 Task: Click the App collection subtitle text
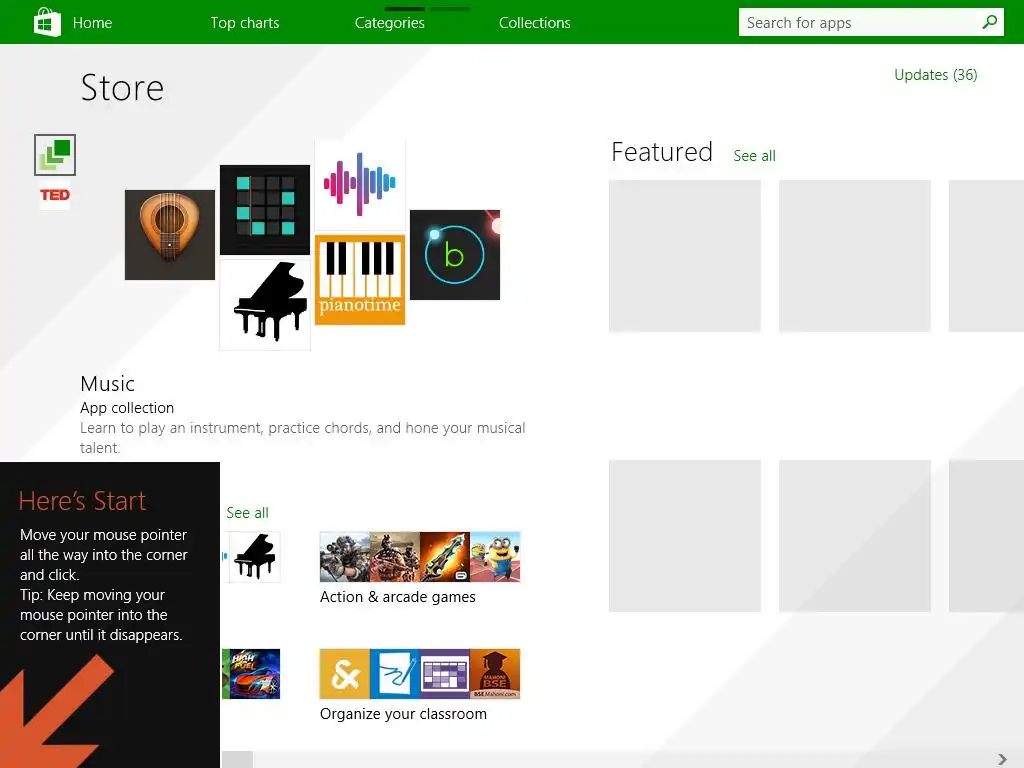(127, 408)
